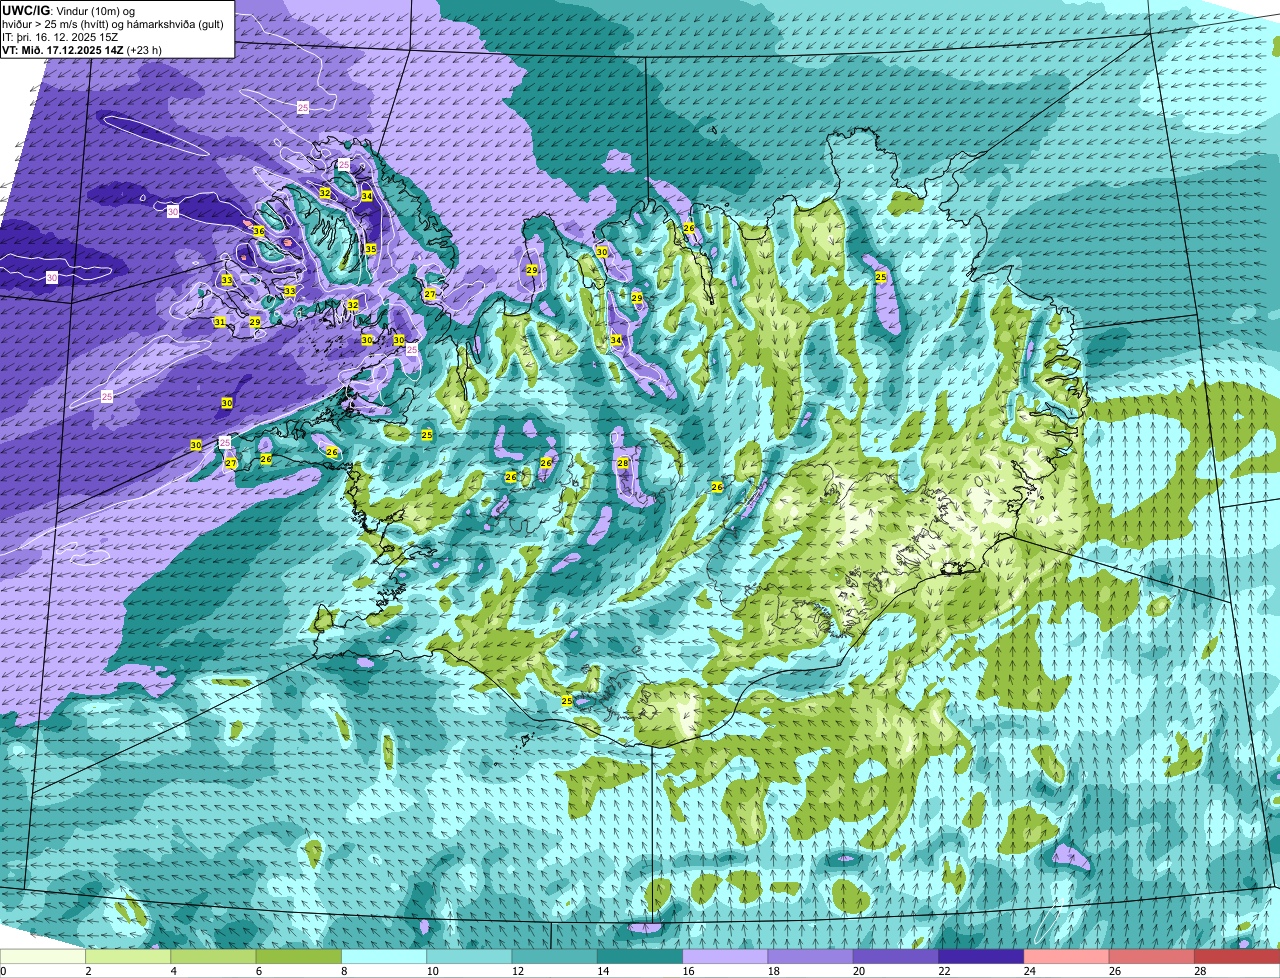
Task: Click the 'VT: Mið. 17.12.2025 14Z (+23 h)' line
Action: tap(82, 49)
